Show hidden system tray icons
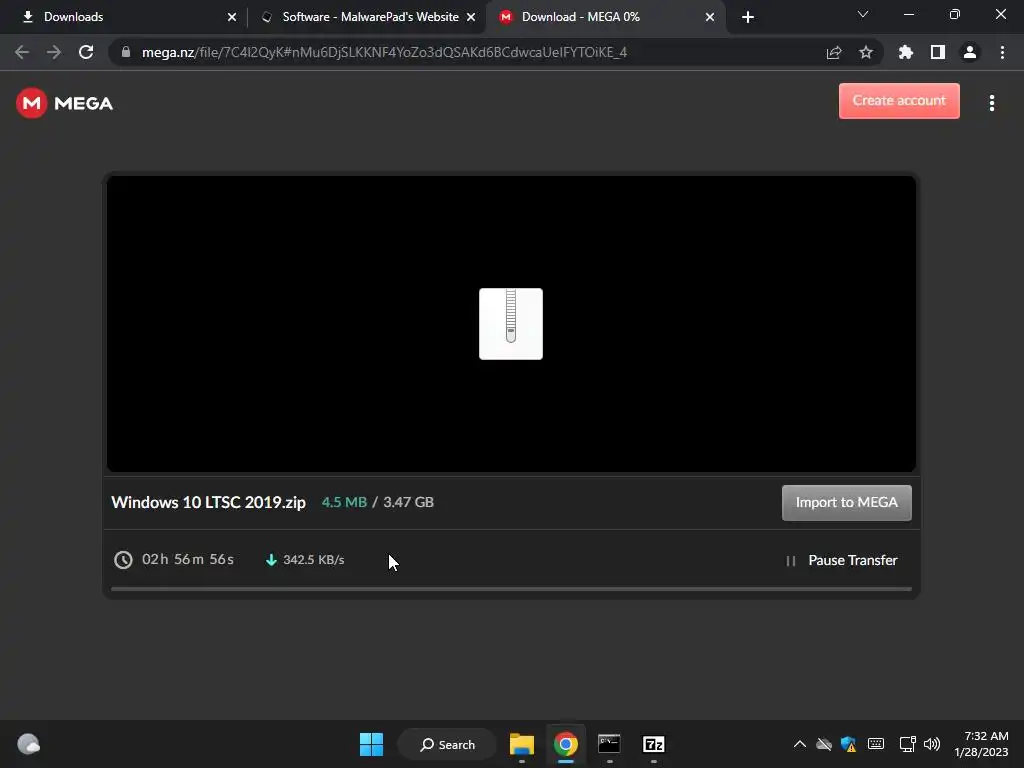This screenshot has width=1024, height=768. point(799,744)
